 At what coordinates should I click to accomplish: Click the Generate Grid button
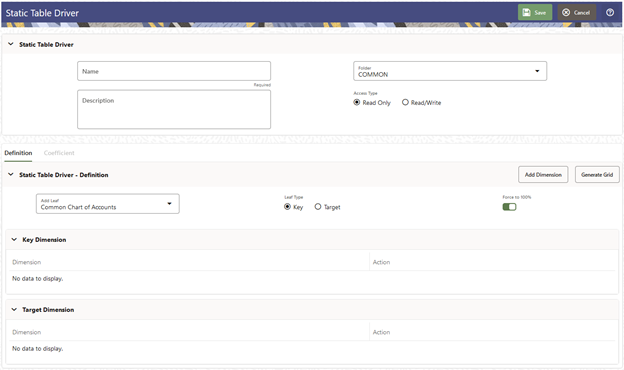[x=597, y=175]
